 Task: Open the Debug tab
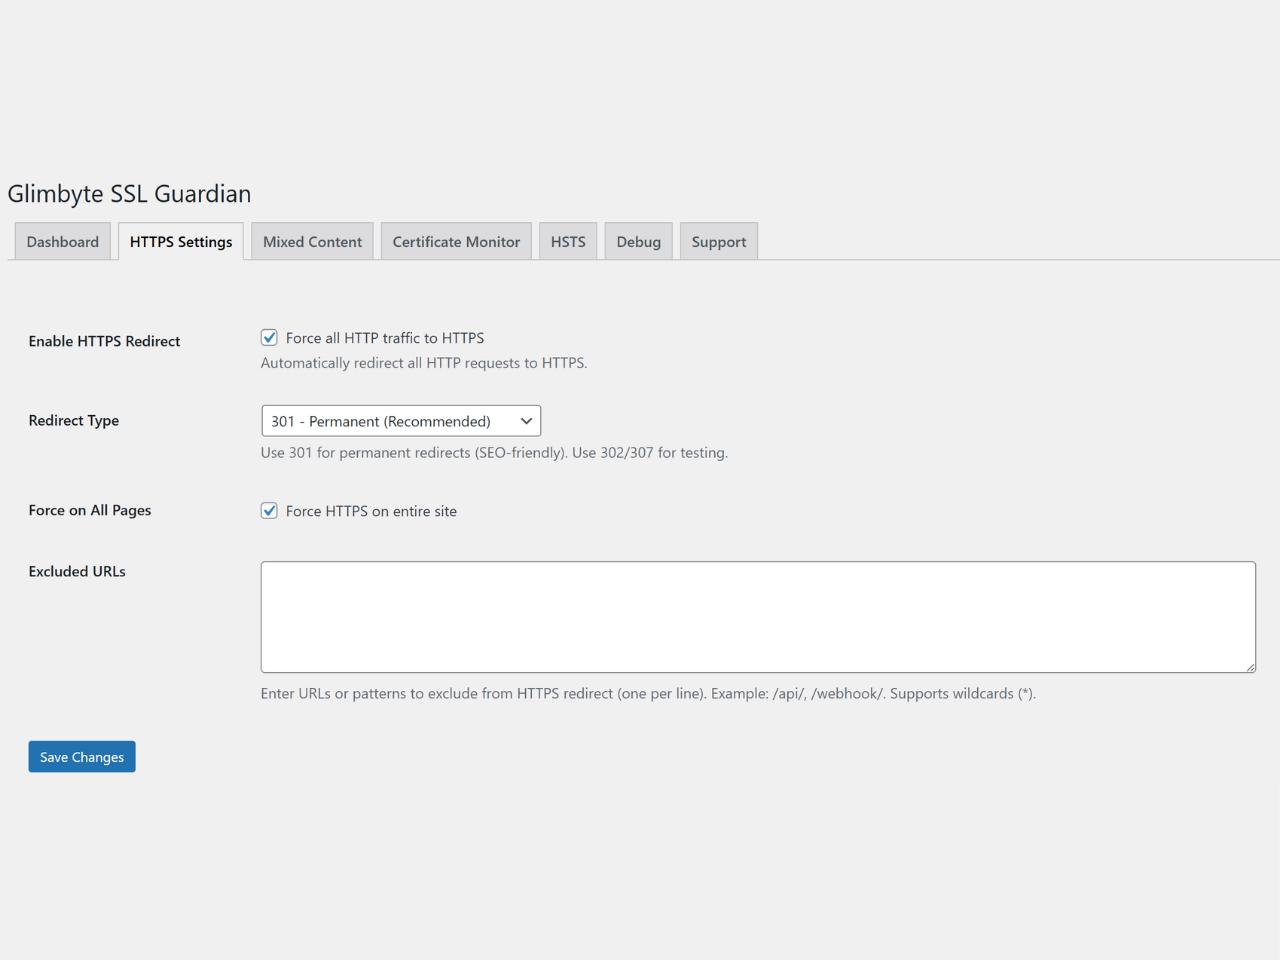pos(638,242)
